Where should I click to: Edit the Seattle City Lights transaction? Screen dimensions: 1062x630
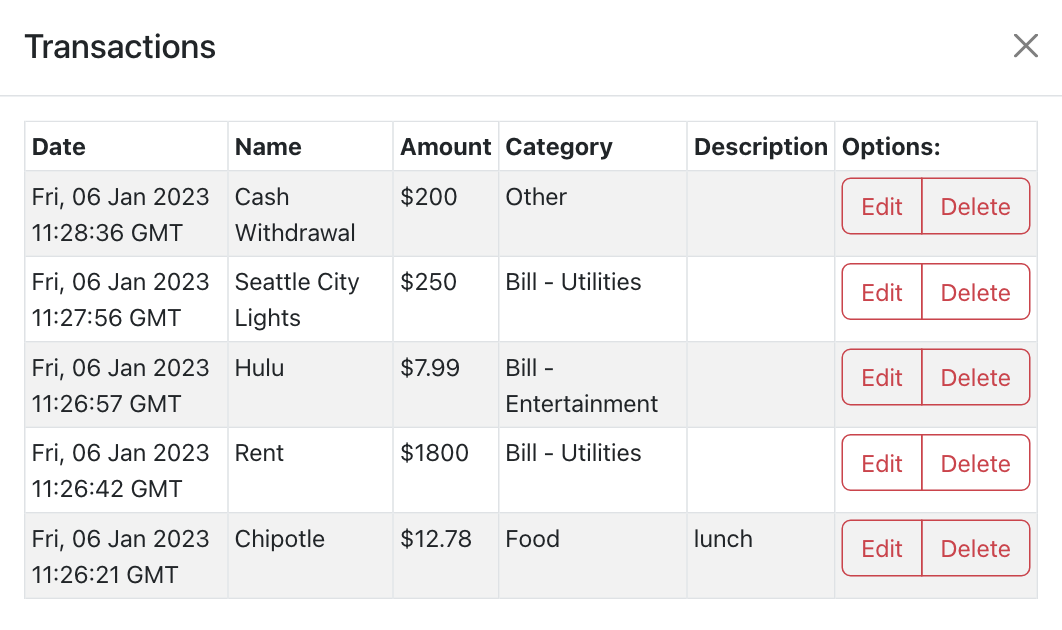click(881, 292)
